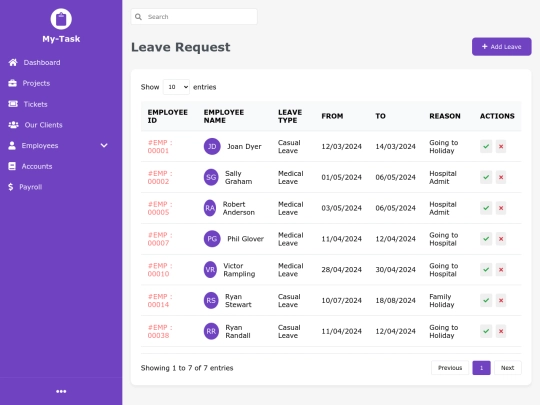Click employee ID #EMP : 00014
The height and width of the screenshot is (405, 540).
click(160, 300)
